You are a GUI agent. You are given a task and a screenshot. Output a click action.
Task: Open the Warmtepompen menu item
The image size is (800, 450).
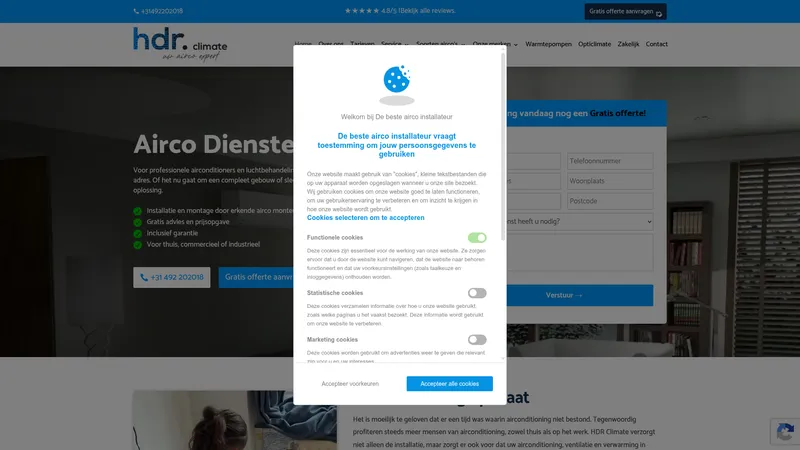548,44
